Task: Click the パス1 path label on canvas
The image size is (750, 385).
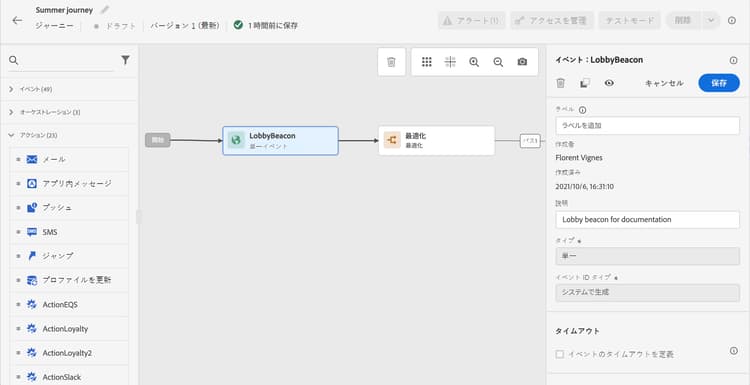Action: pos(530,141)
